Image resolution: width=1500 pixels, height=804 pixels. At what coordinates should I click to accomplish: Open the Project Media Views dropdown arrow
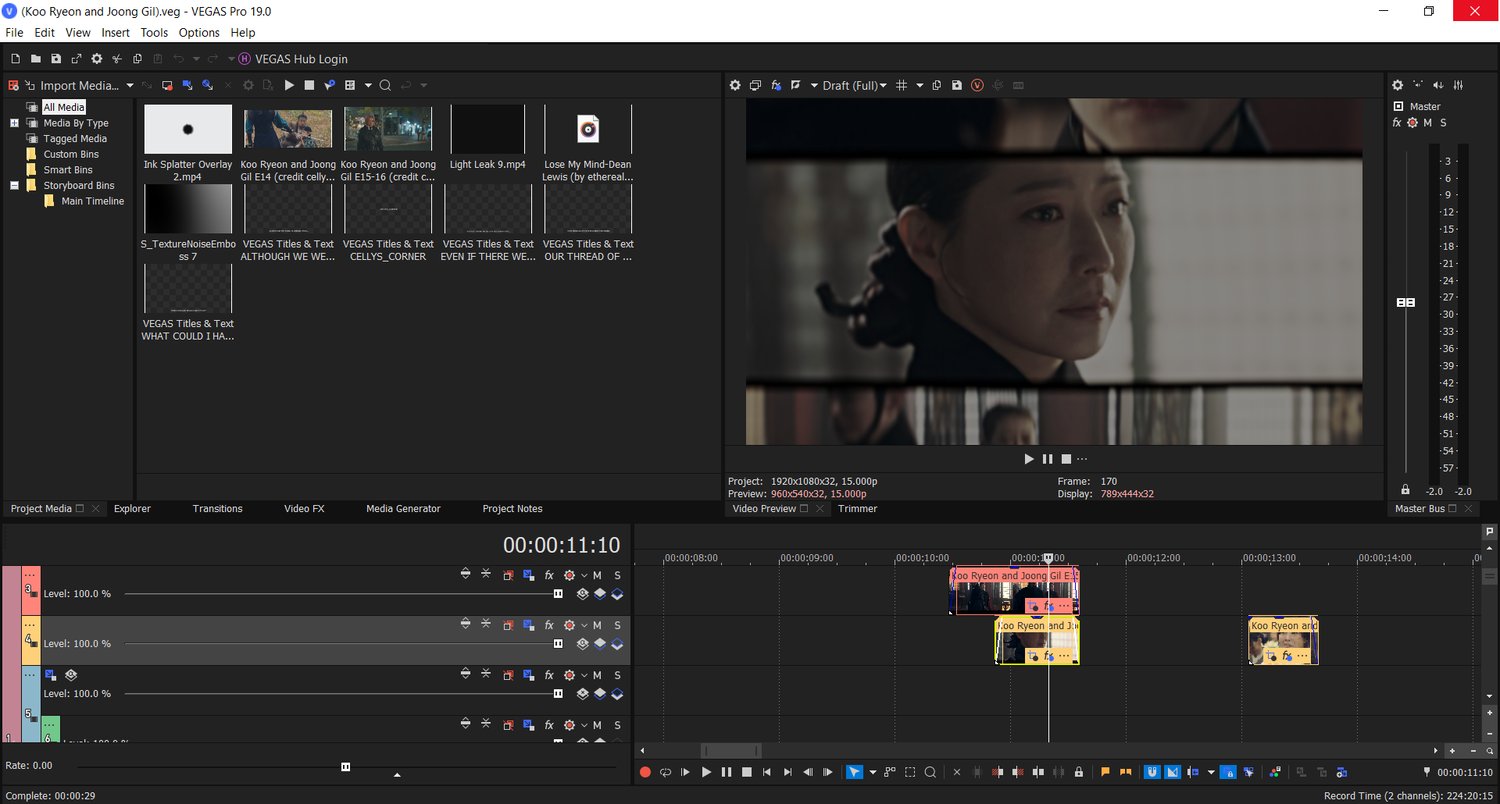[x=368, y=86]
